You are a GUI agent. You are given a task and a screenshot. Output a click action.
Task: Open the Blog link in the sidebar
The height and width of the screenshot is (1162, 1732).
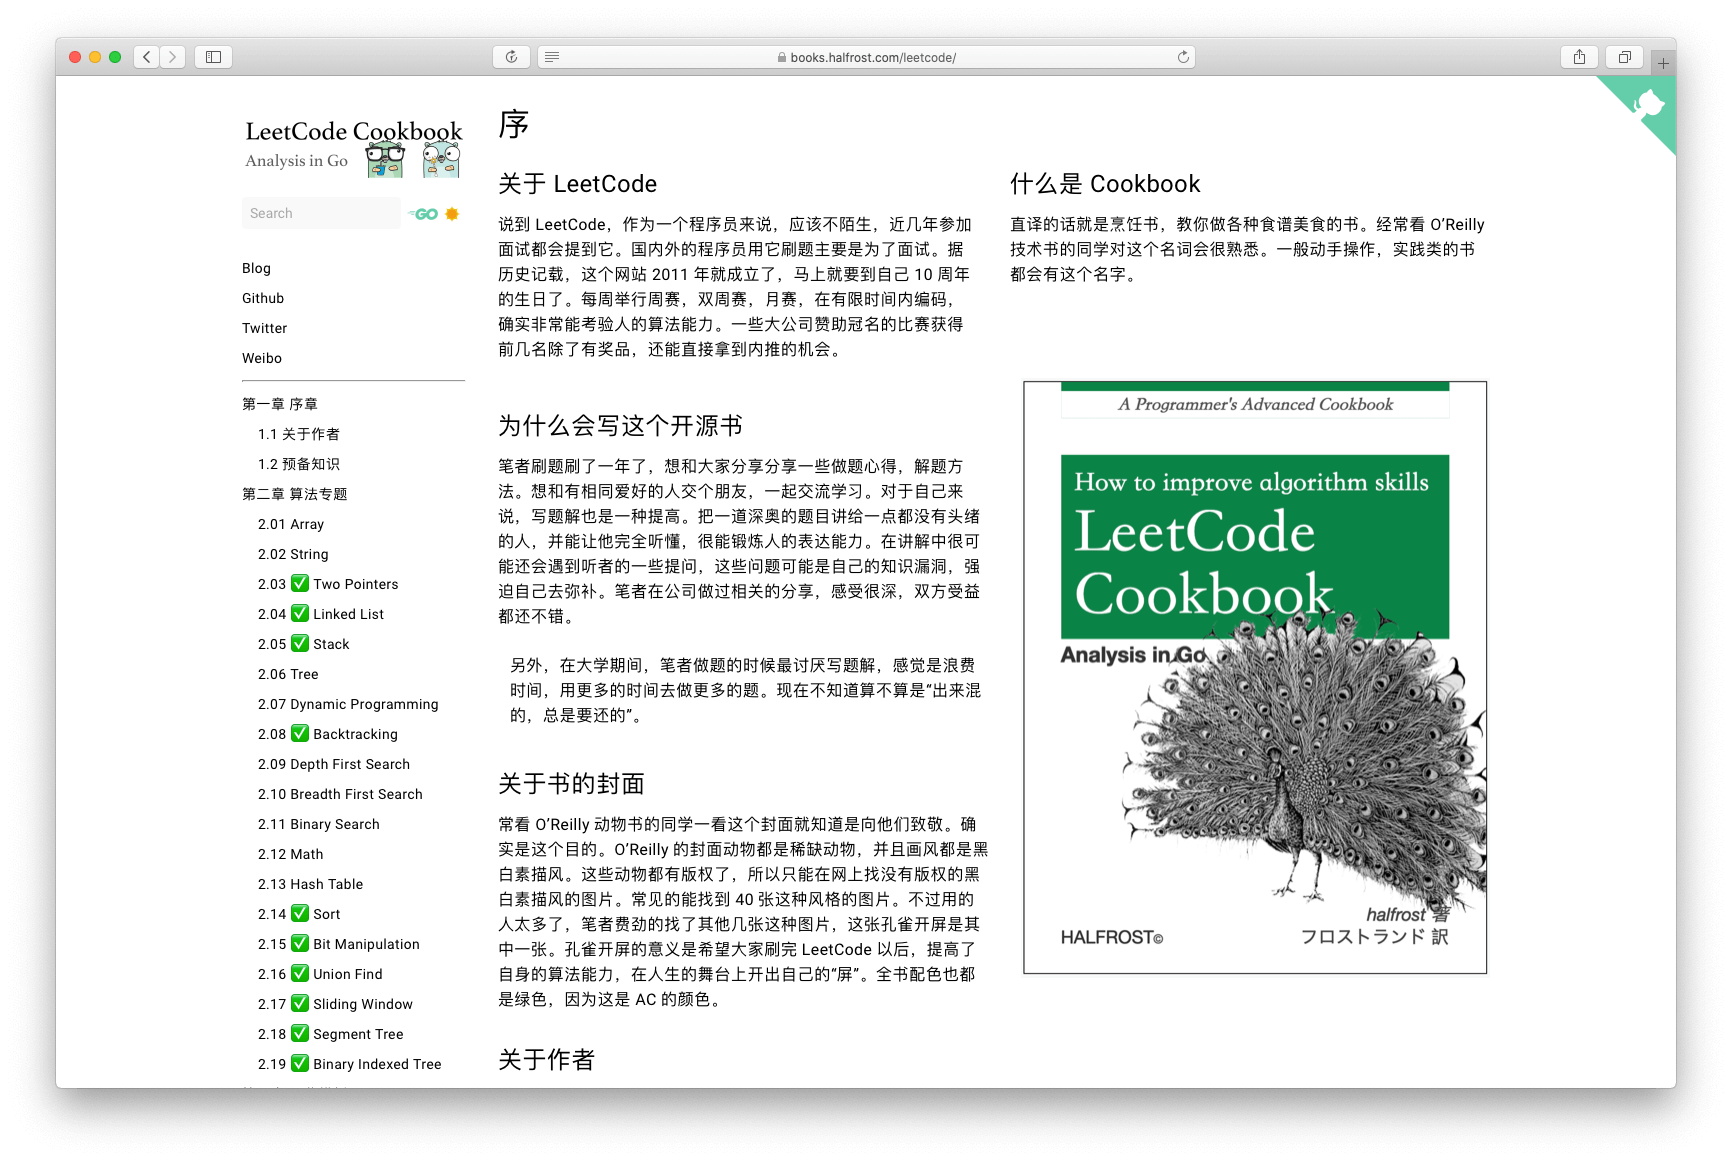[x=256, y=268]
